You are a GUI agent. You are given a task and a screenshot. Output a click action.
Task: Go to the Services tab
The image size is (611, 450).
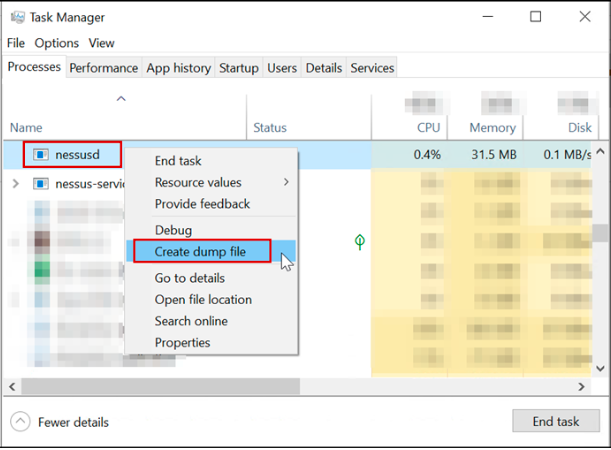click(372, 68)
